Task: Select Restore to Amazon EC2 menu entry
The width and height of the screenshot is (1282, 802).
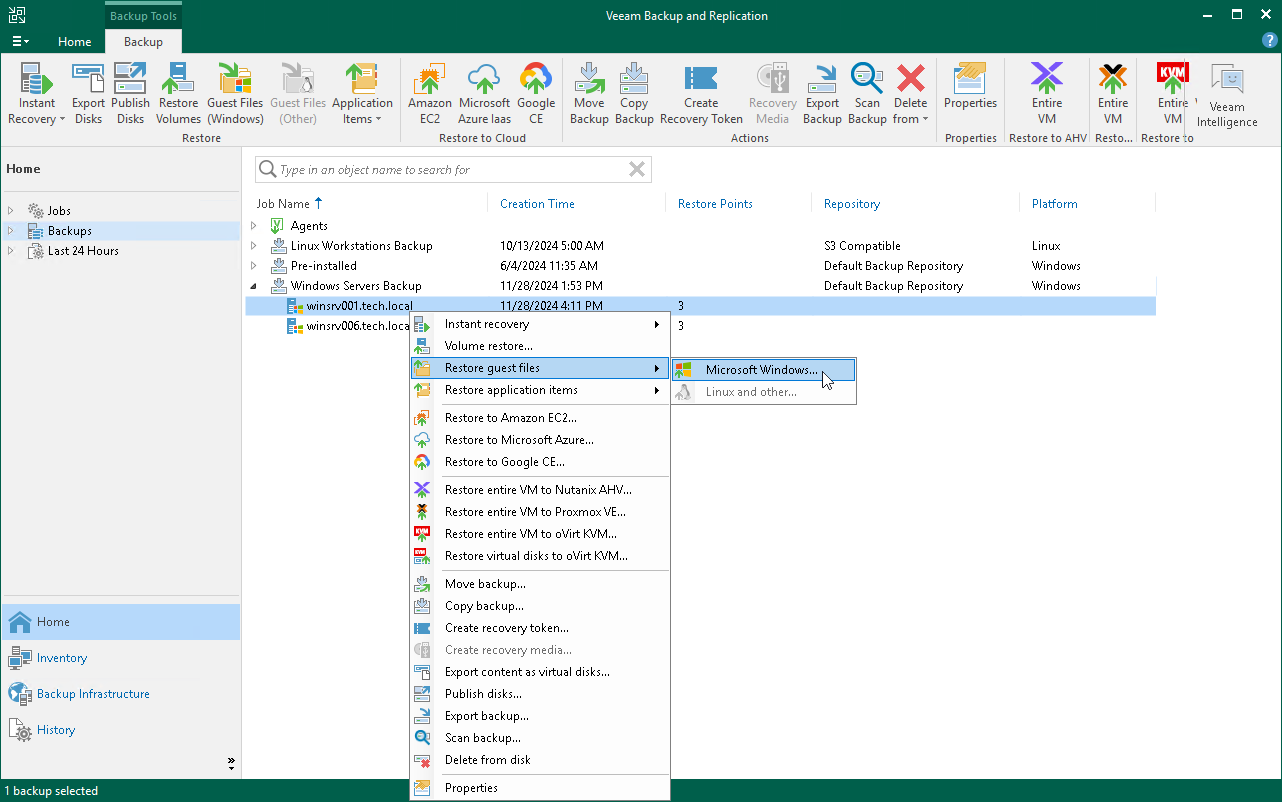Action: (x=510, y=418)
